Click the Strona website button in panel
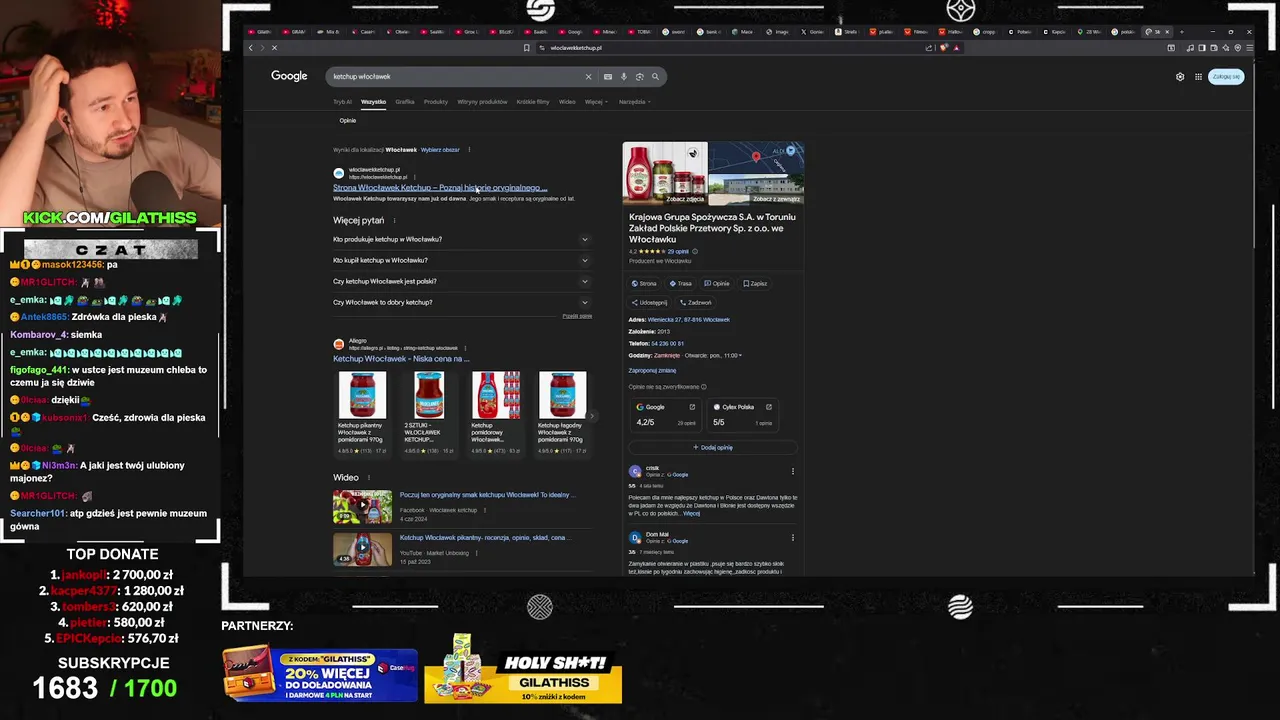Image resolution: width=1280 pixels, height=720 pixels. pyautogui.click(x=643, y=283)
